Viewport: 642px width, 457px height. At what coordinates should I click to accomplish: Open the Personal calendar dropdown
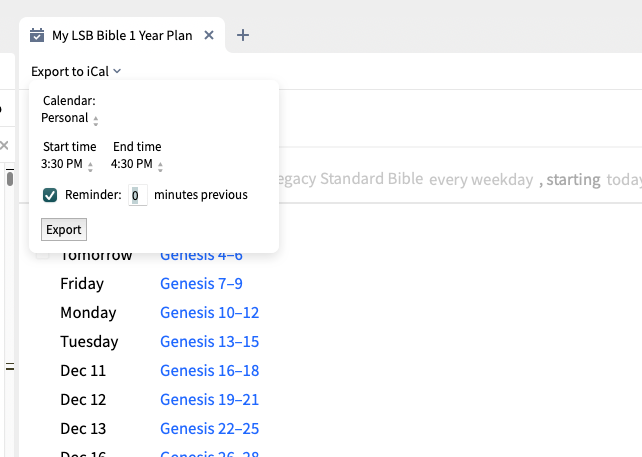coord(70,118)
